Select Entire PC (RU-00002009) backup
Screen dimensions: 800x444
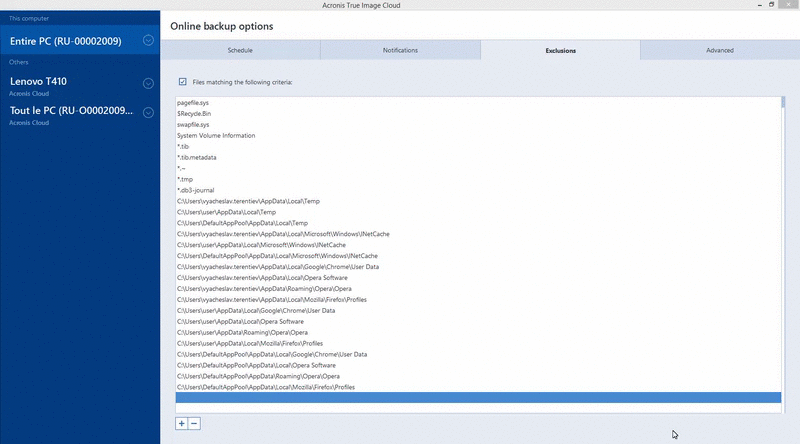[80, 40]
